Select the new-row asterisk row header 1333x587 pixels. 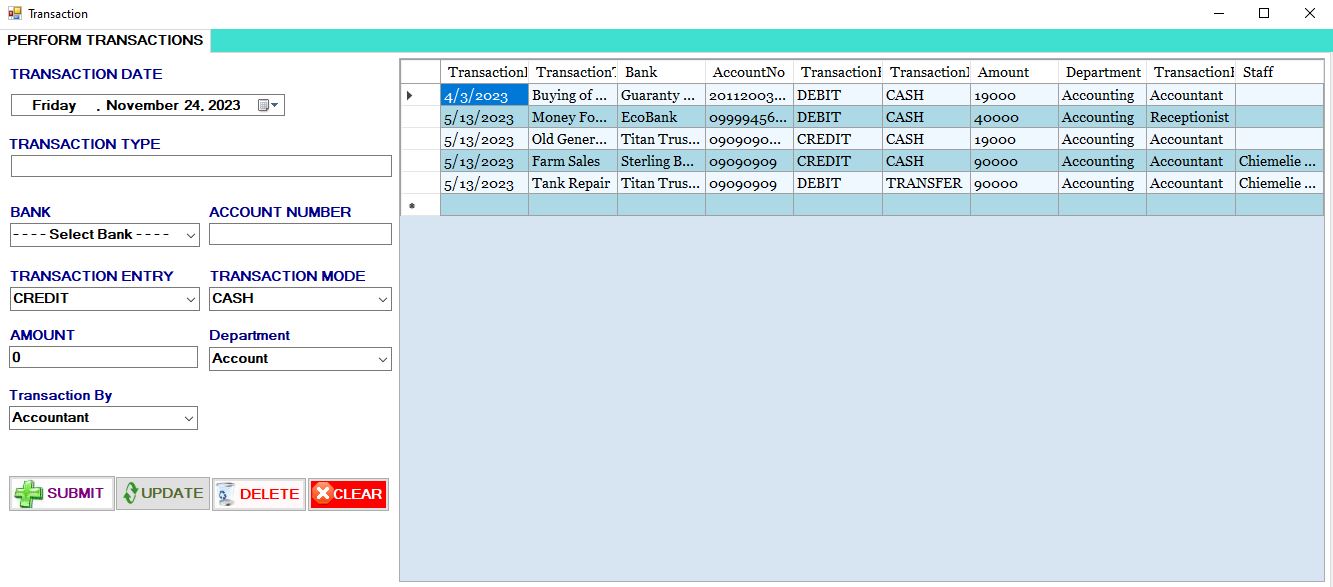(x=420, y=205)
